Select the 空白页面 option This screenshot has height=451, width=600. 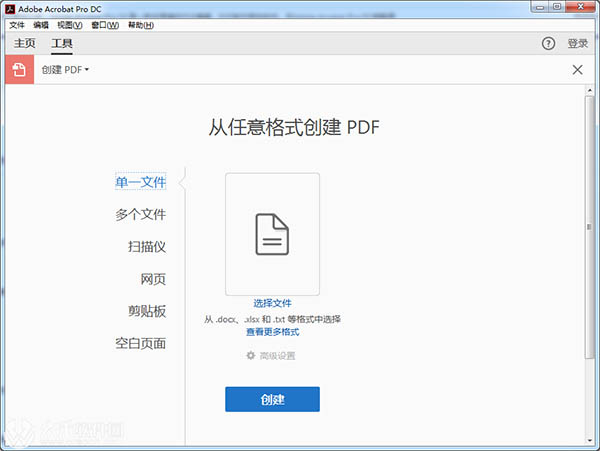(141, 343)
